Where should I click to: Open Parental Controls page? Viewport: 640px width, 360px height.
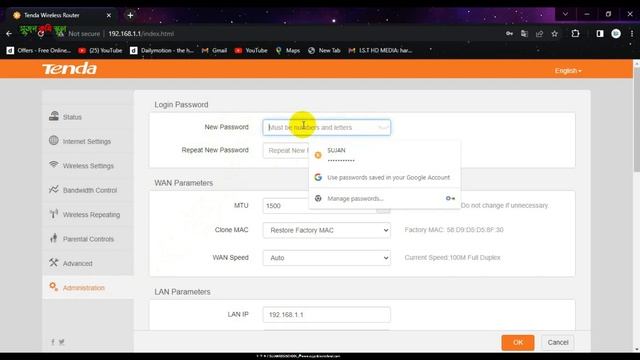(88, 239)
